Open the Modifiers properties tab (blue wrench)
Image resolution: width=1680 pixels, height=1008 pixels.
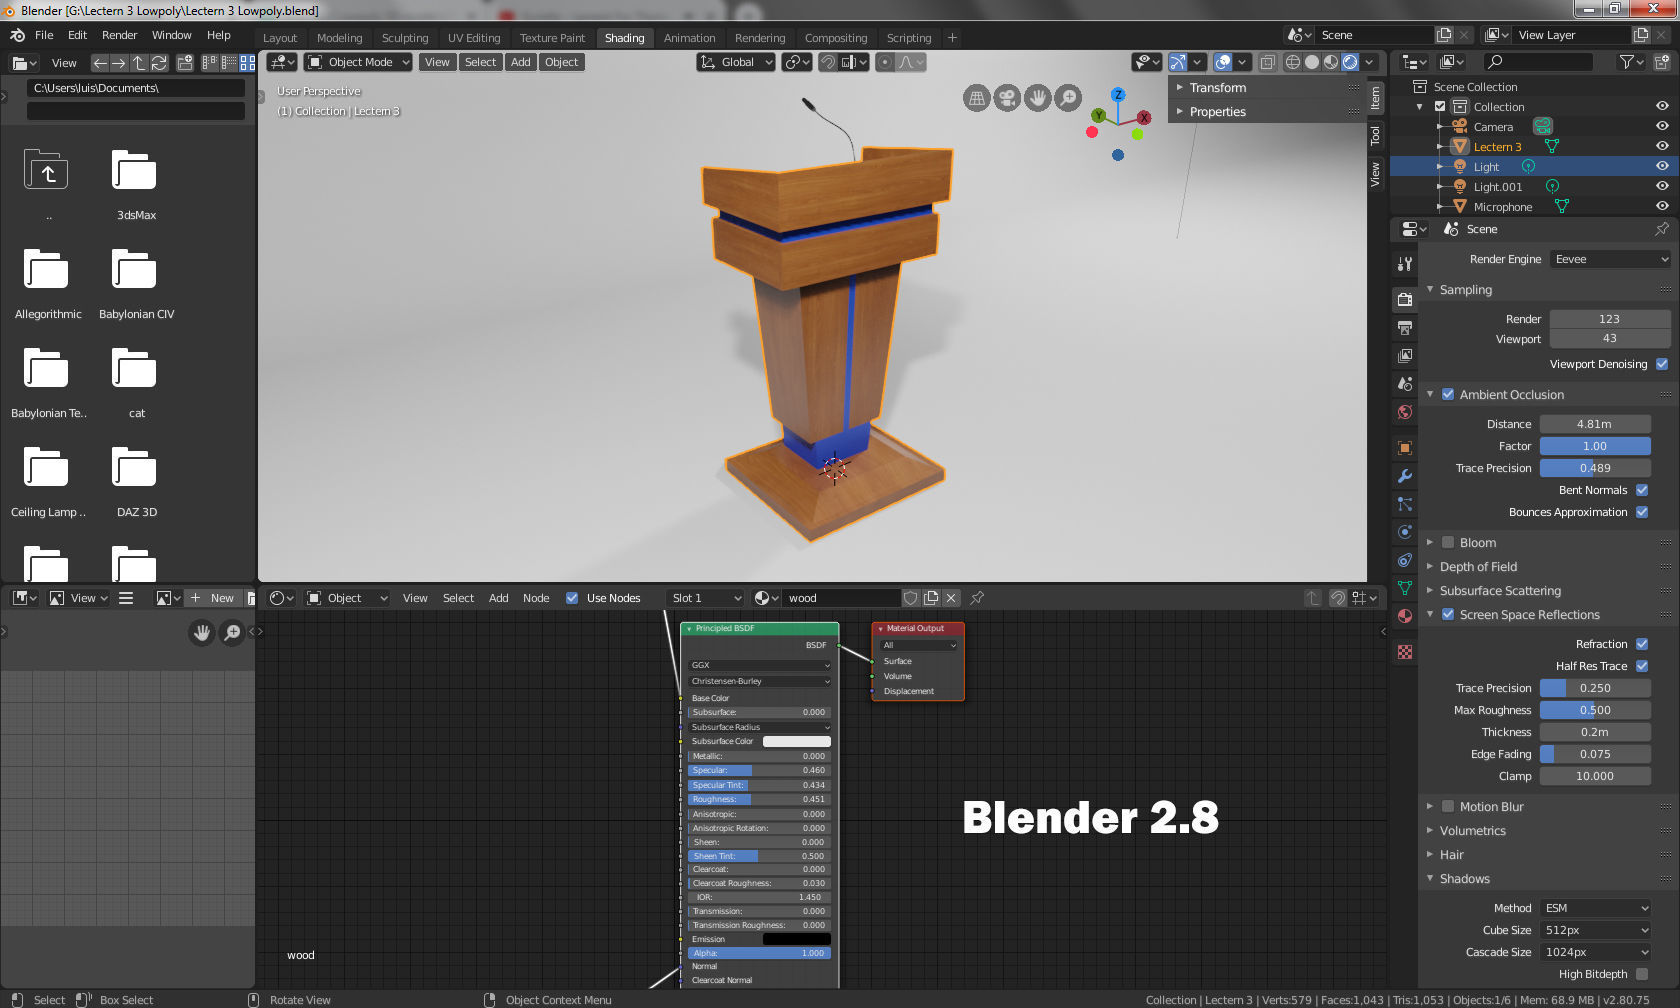[x=1405, y=476]
